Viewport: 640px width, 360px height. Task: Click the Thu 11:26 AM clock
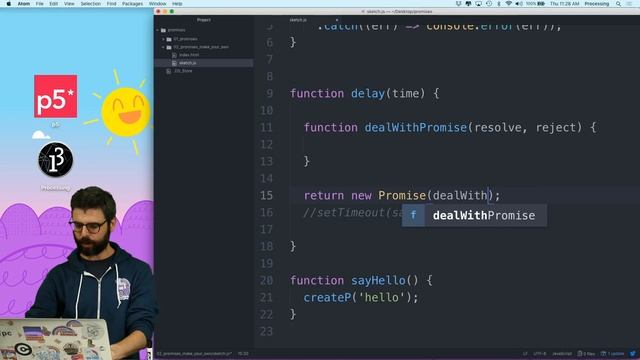pos(564,4)
